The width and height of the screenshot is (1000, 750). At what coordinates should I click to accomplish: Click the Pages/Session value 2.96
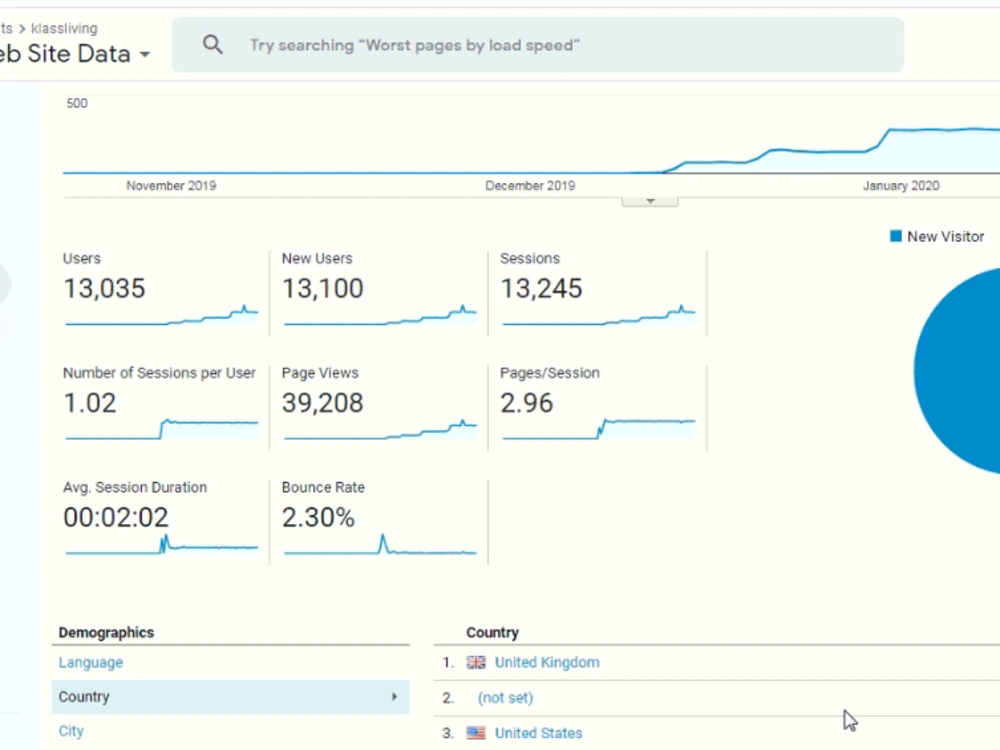(526, 402)
